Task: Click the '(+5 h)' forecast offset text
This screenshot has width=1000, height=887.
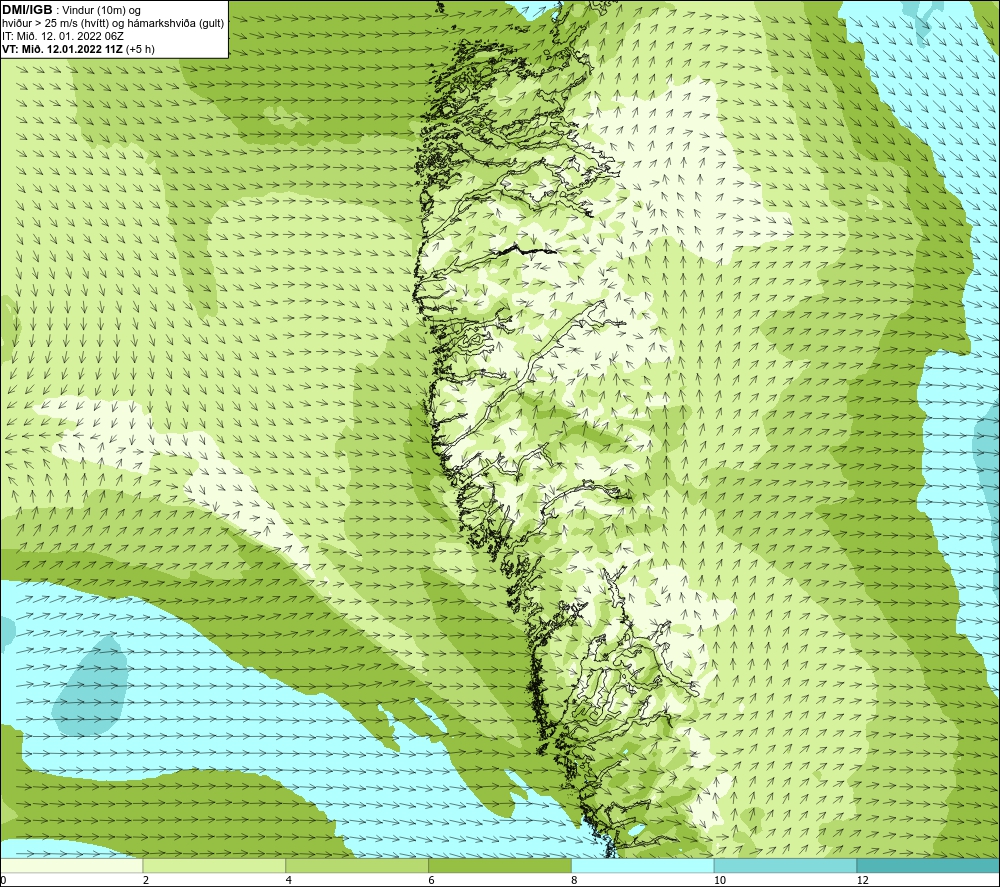Action: pyautogui.click(x=140, y=49)
